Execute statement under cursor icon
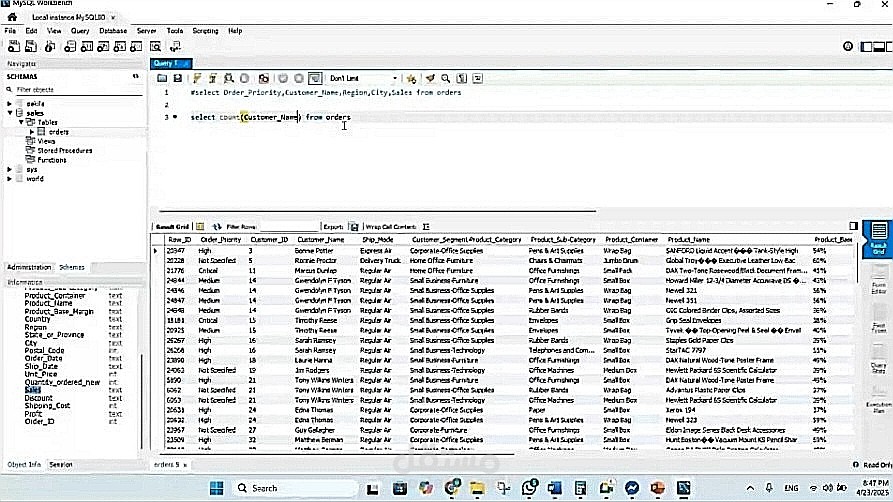The width and height of the screenshot is (893, 502). click(212, 78)
